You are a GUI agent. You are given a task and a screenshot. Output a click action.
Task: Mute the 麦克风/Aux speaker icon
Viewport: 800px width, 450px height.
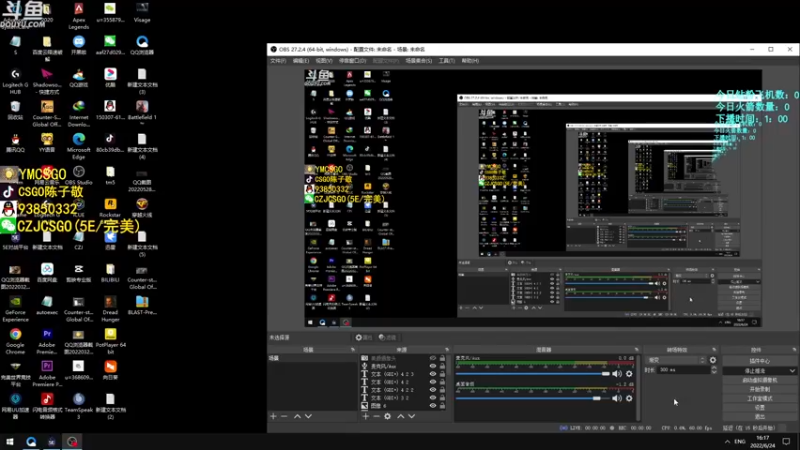pyautogui.click(x=617, y=374)
